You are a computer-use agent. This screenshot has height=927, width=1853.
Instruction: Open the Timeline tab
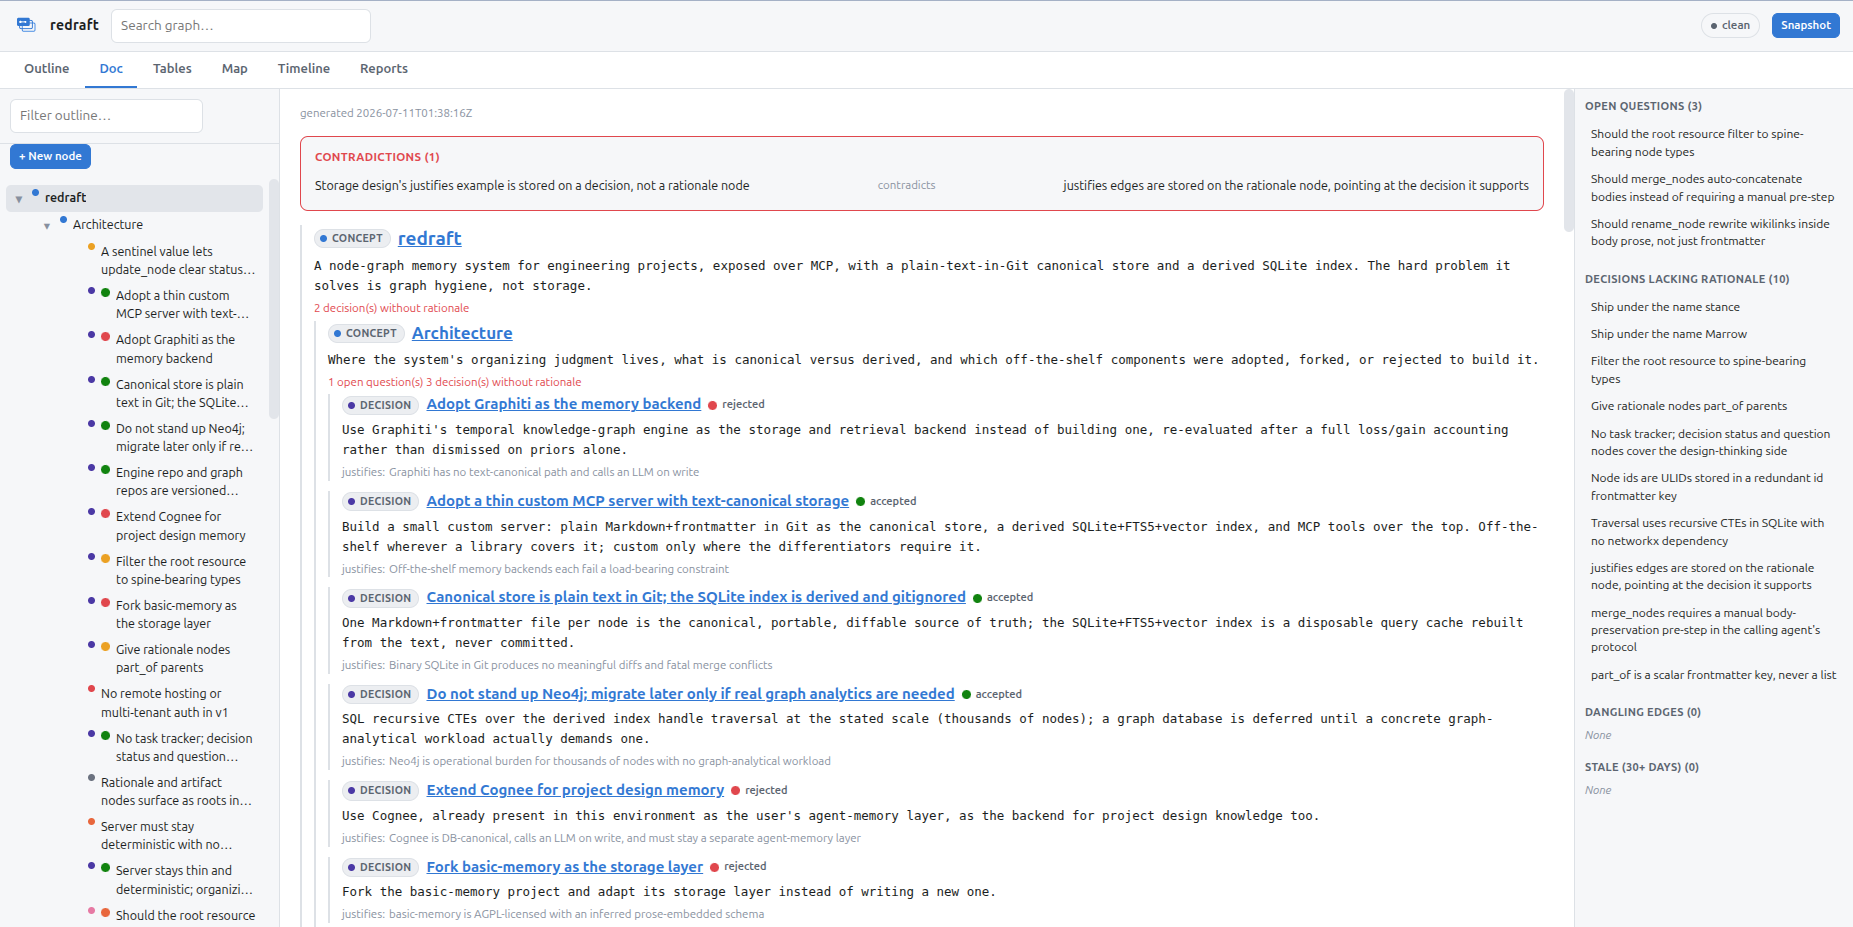(x=304, y=69)
